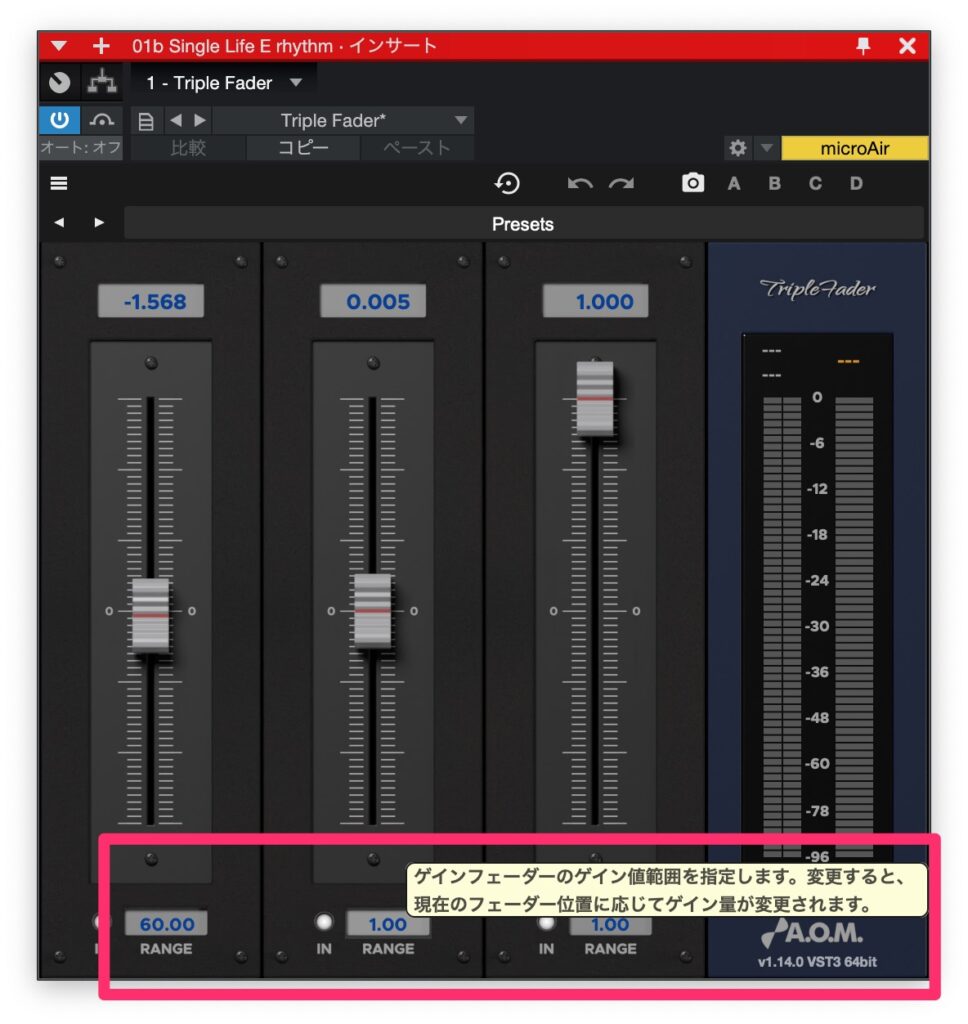The height and width of the screenshot is (1024, 968).
Task: Click the yellow microAir button
Action: click(x=854, y=148)
